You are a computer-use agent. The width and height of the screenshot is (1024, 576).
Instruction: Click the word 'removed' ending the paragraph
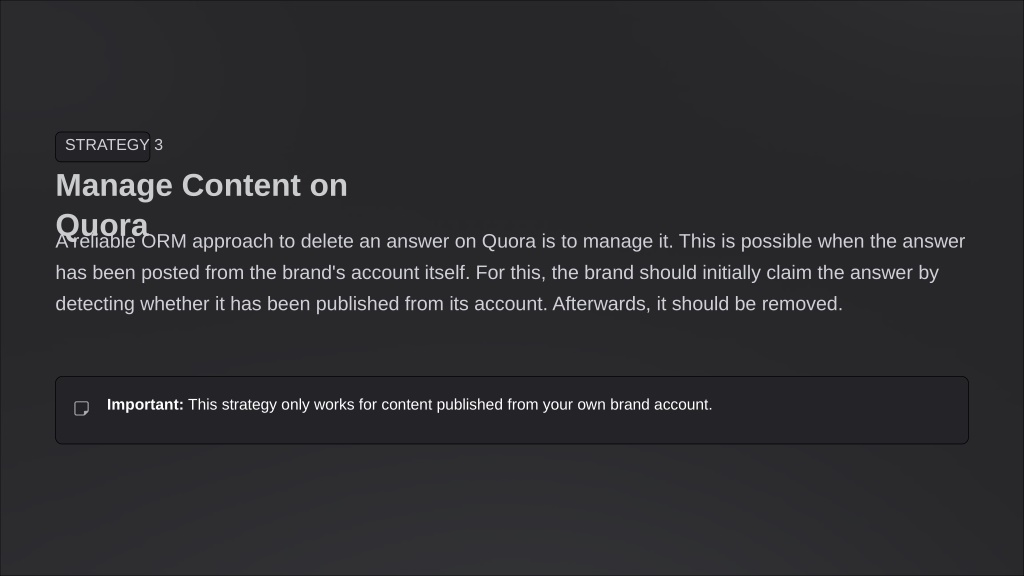(x=800, y=304)
